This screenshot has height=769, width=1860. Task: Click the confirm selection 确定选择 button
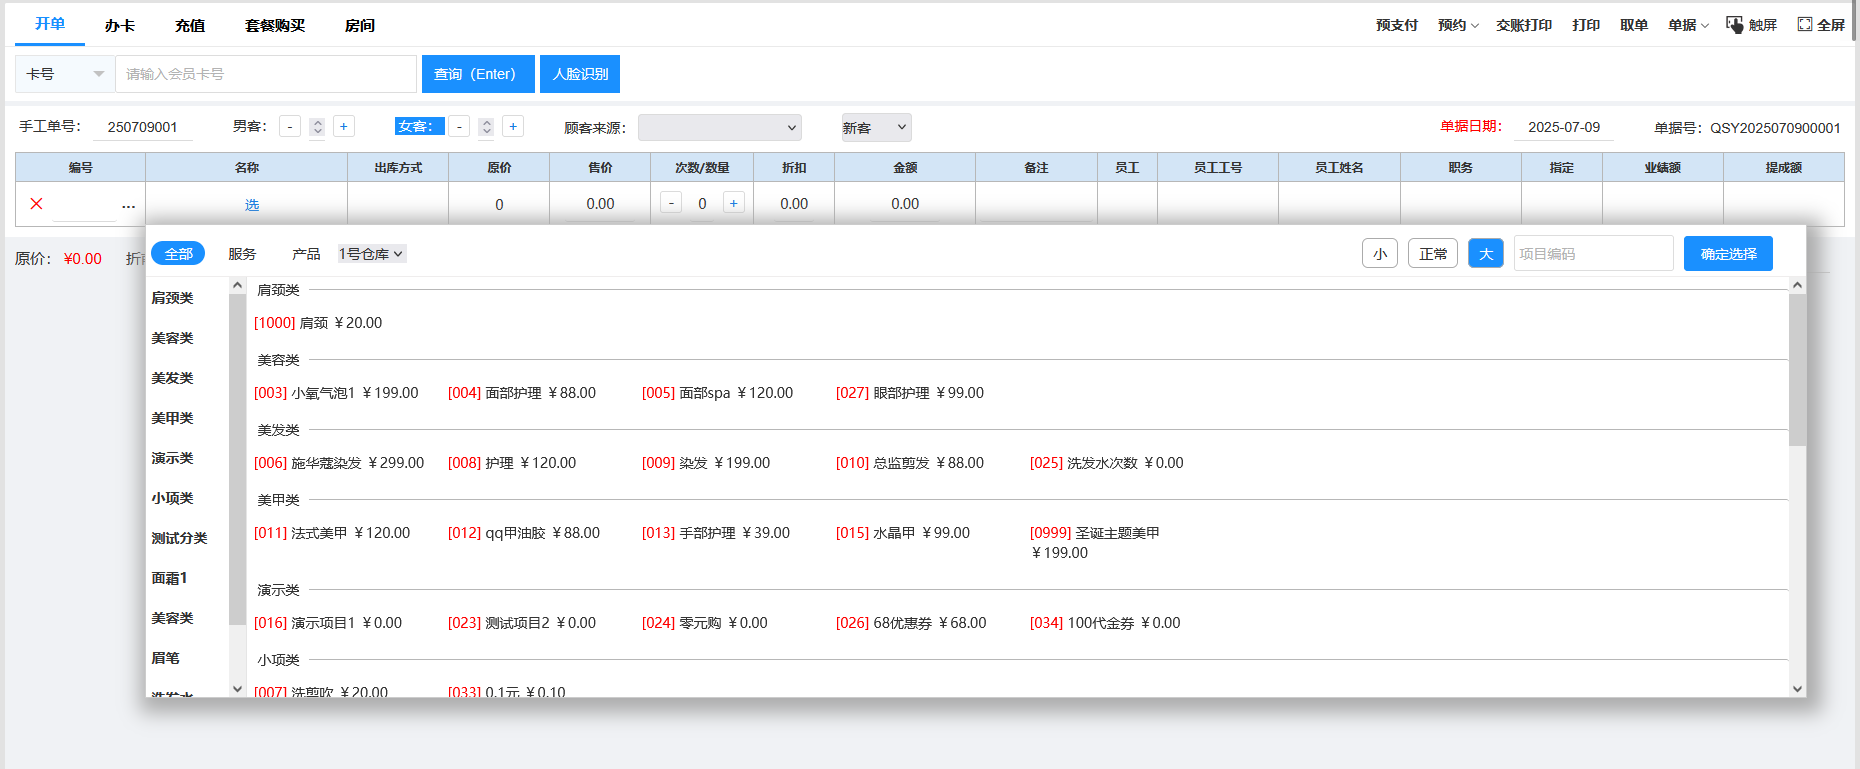[1727, 254]
